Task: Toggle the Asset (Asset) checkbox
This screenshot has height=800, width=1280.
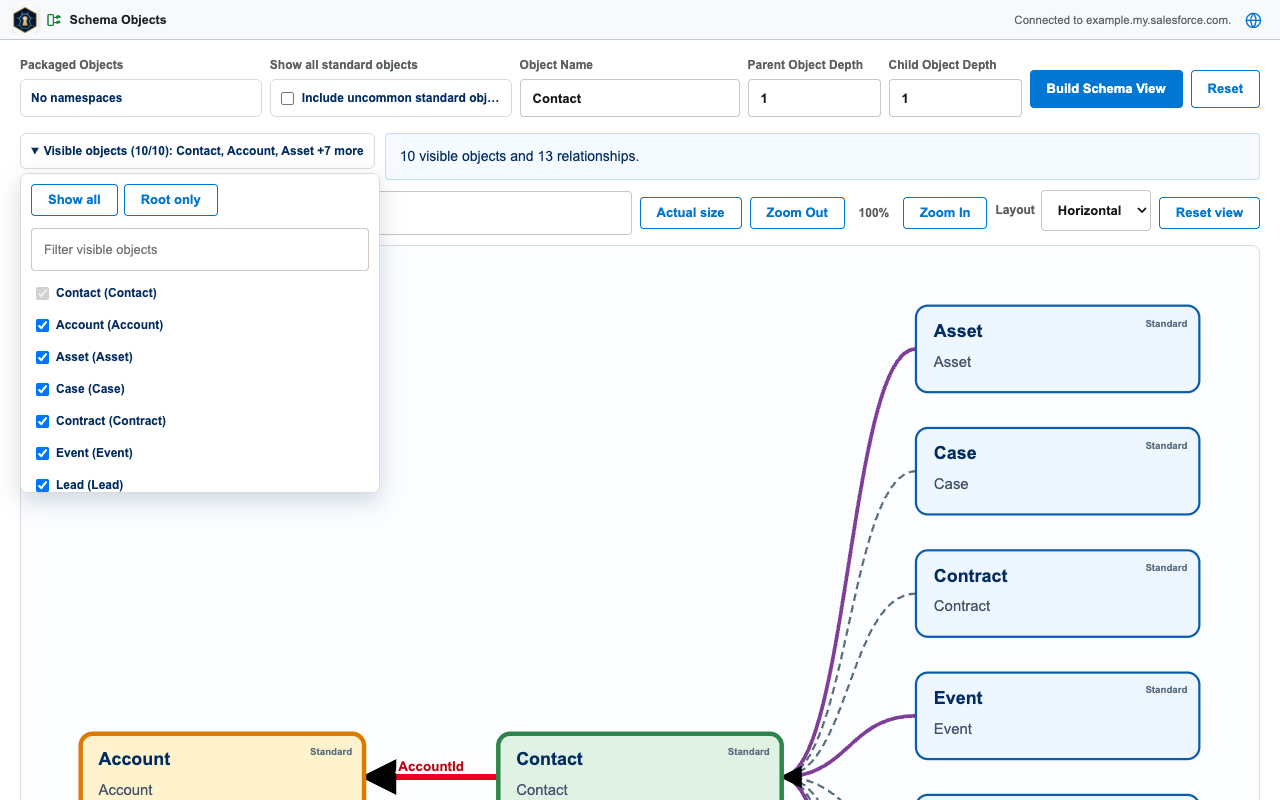Action: click(42, 357)
